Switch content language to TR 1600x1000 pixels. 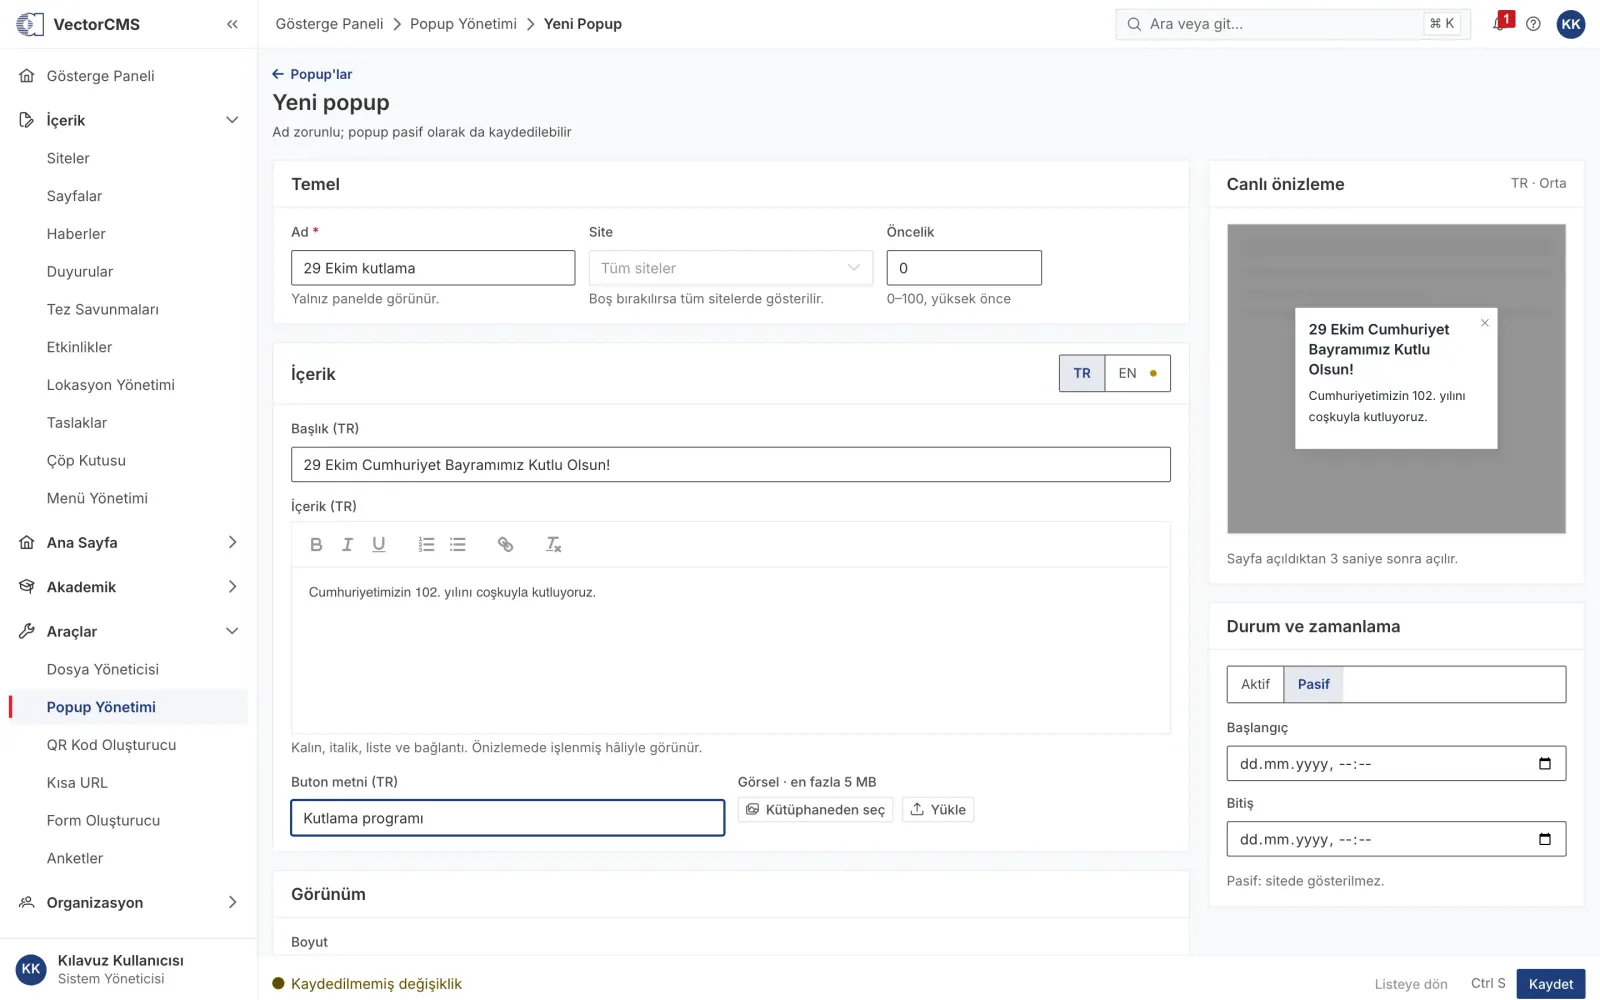click(x=1082, y=373)
